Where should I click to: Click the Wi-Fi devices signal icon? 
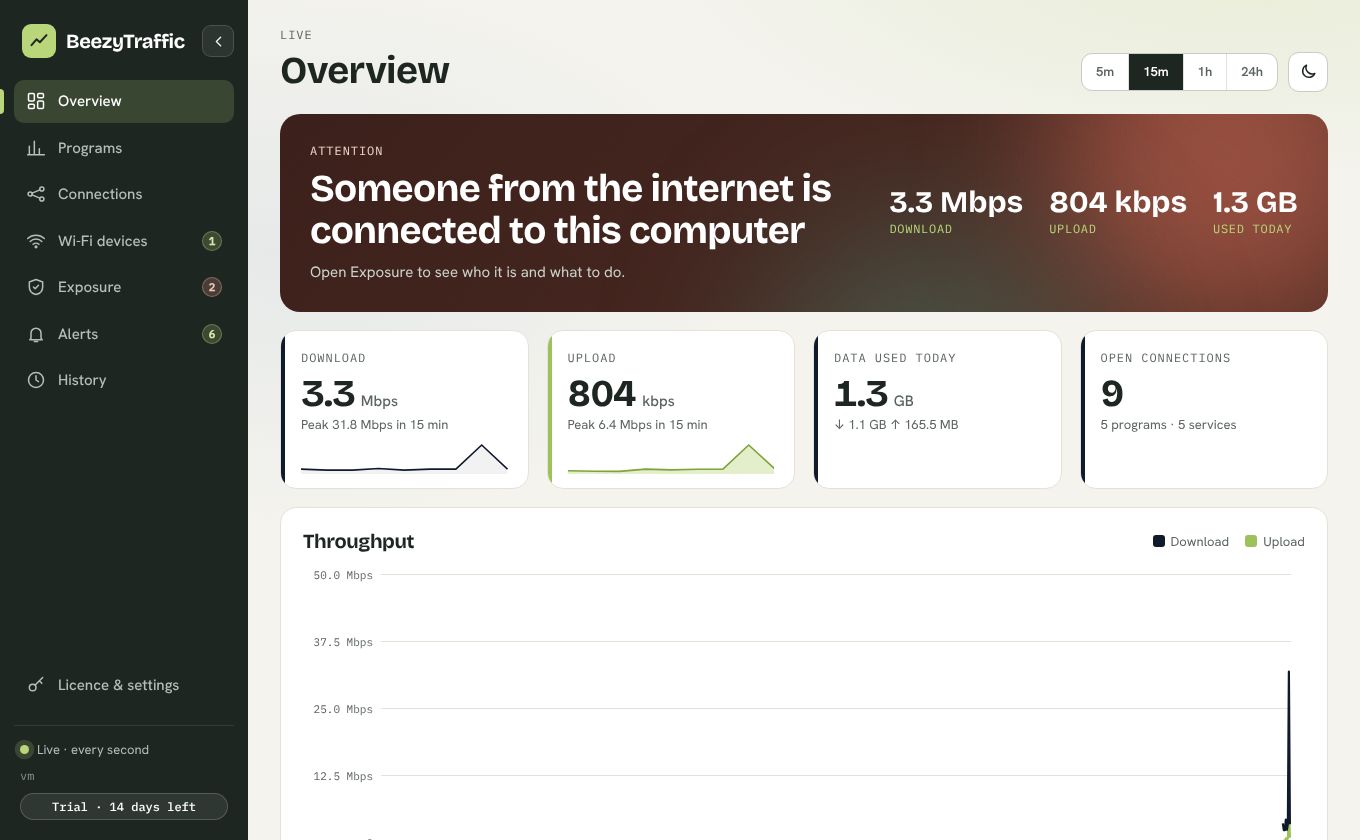click(x=36, y=241)
